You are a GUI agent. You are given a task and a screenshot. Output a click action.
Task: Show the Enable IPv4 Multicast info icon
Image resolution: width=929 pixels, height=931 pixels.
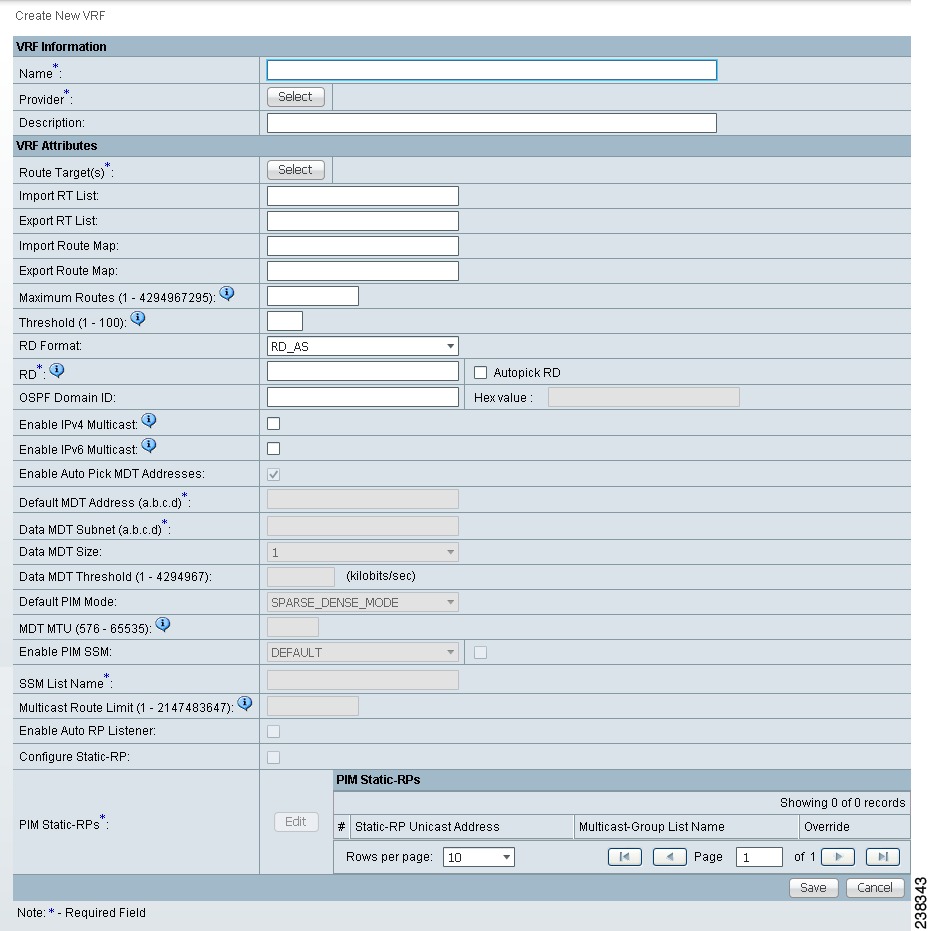(149, 420)
